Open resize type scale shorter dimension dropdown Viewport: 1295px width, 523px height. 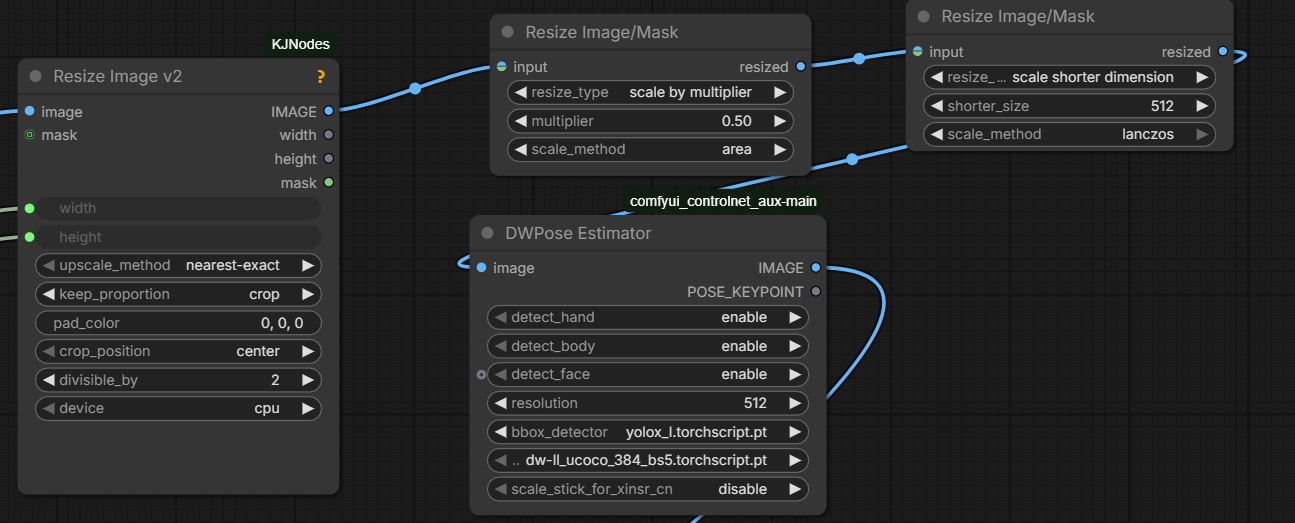pyautogui.click(x=1070, y=77)
